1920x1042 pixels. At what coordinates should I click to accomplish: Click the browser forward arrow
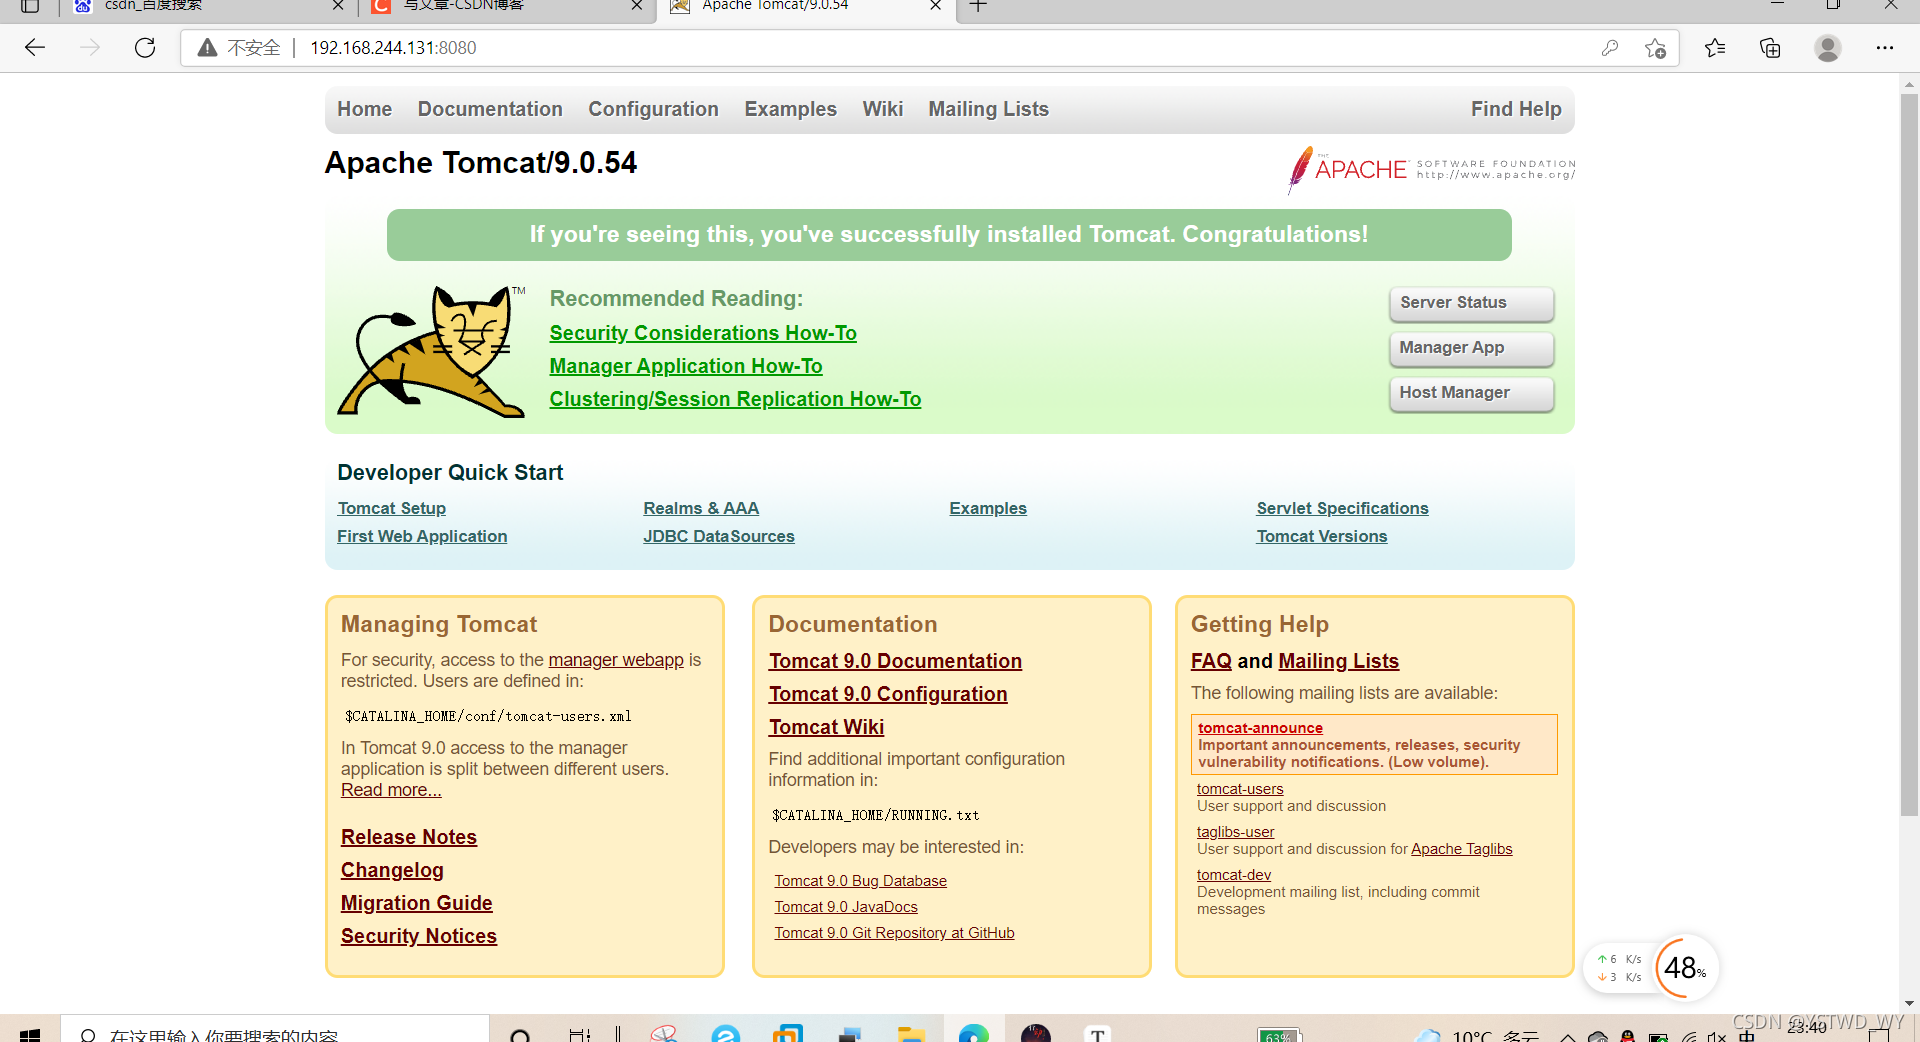tap(90, 48)
